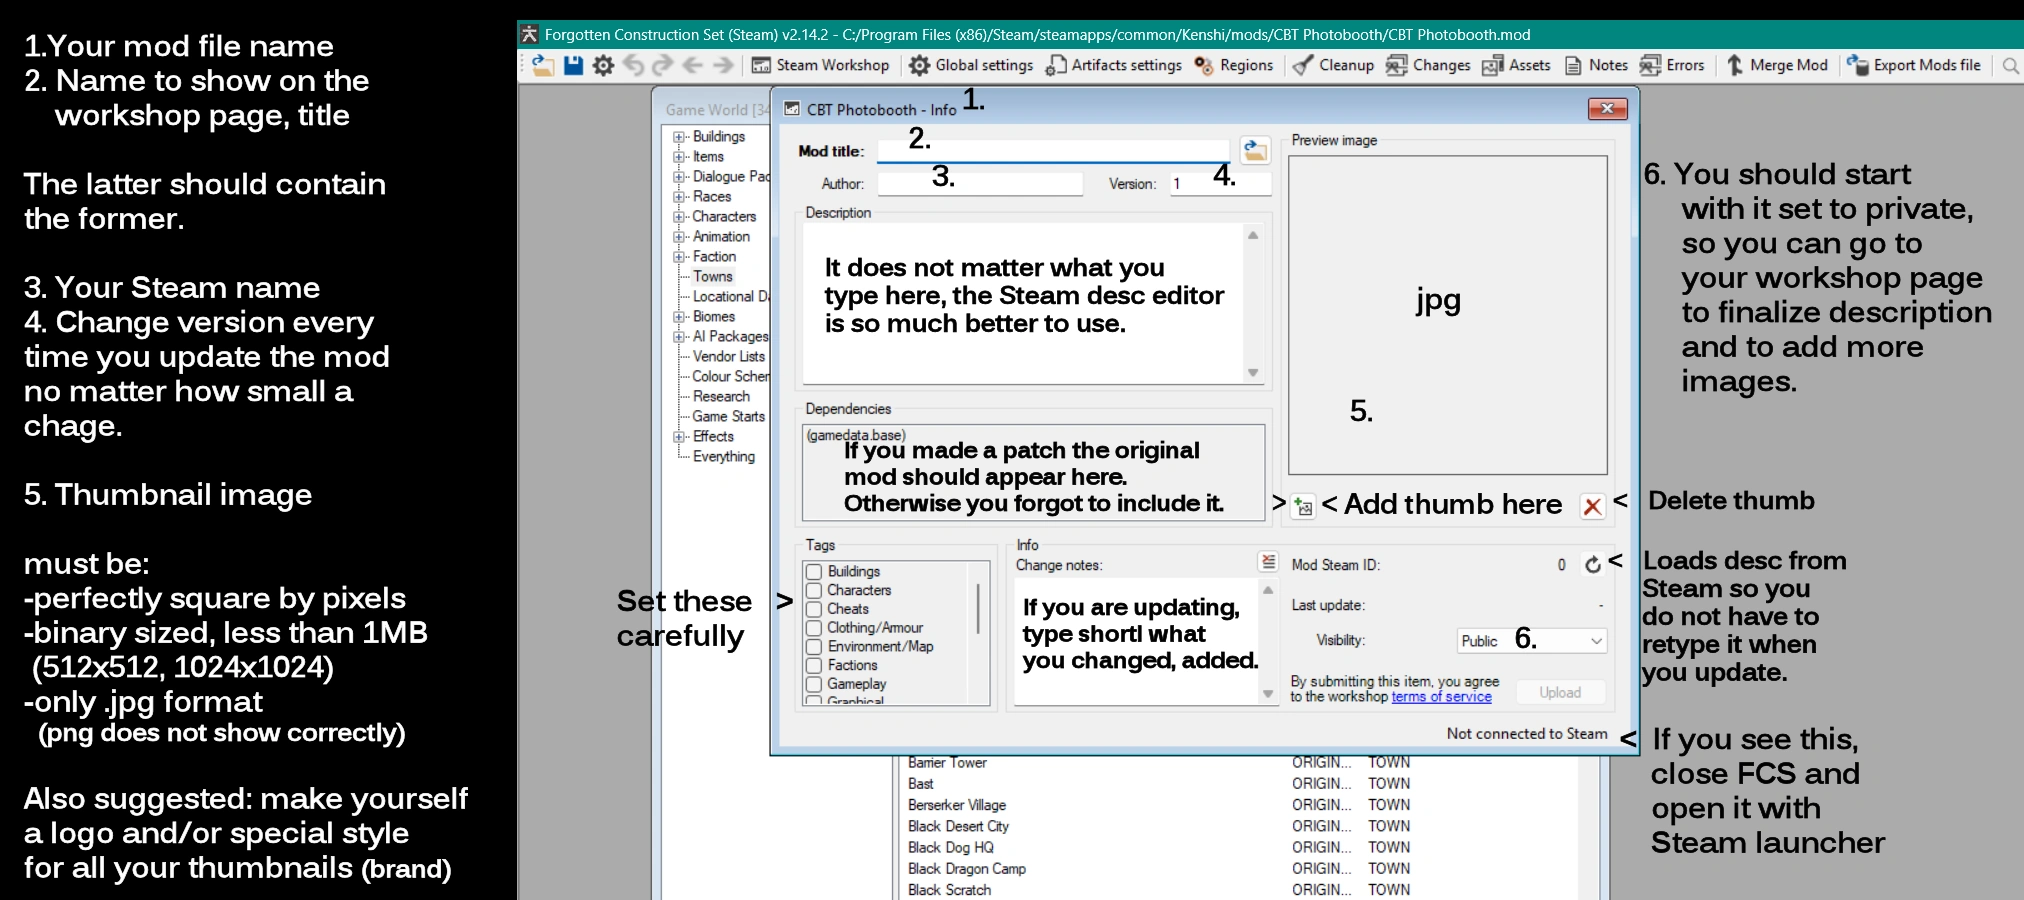The image size is (2024, 900).
Task: Expand the Items tree node
Action: (679, 157)
